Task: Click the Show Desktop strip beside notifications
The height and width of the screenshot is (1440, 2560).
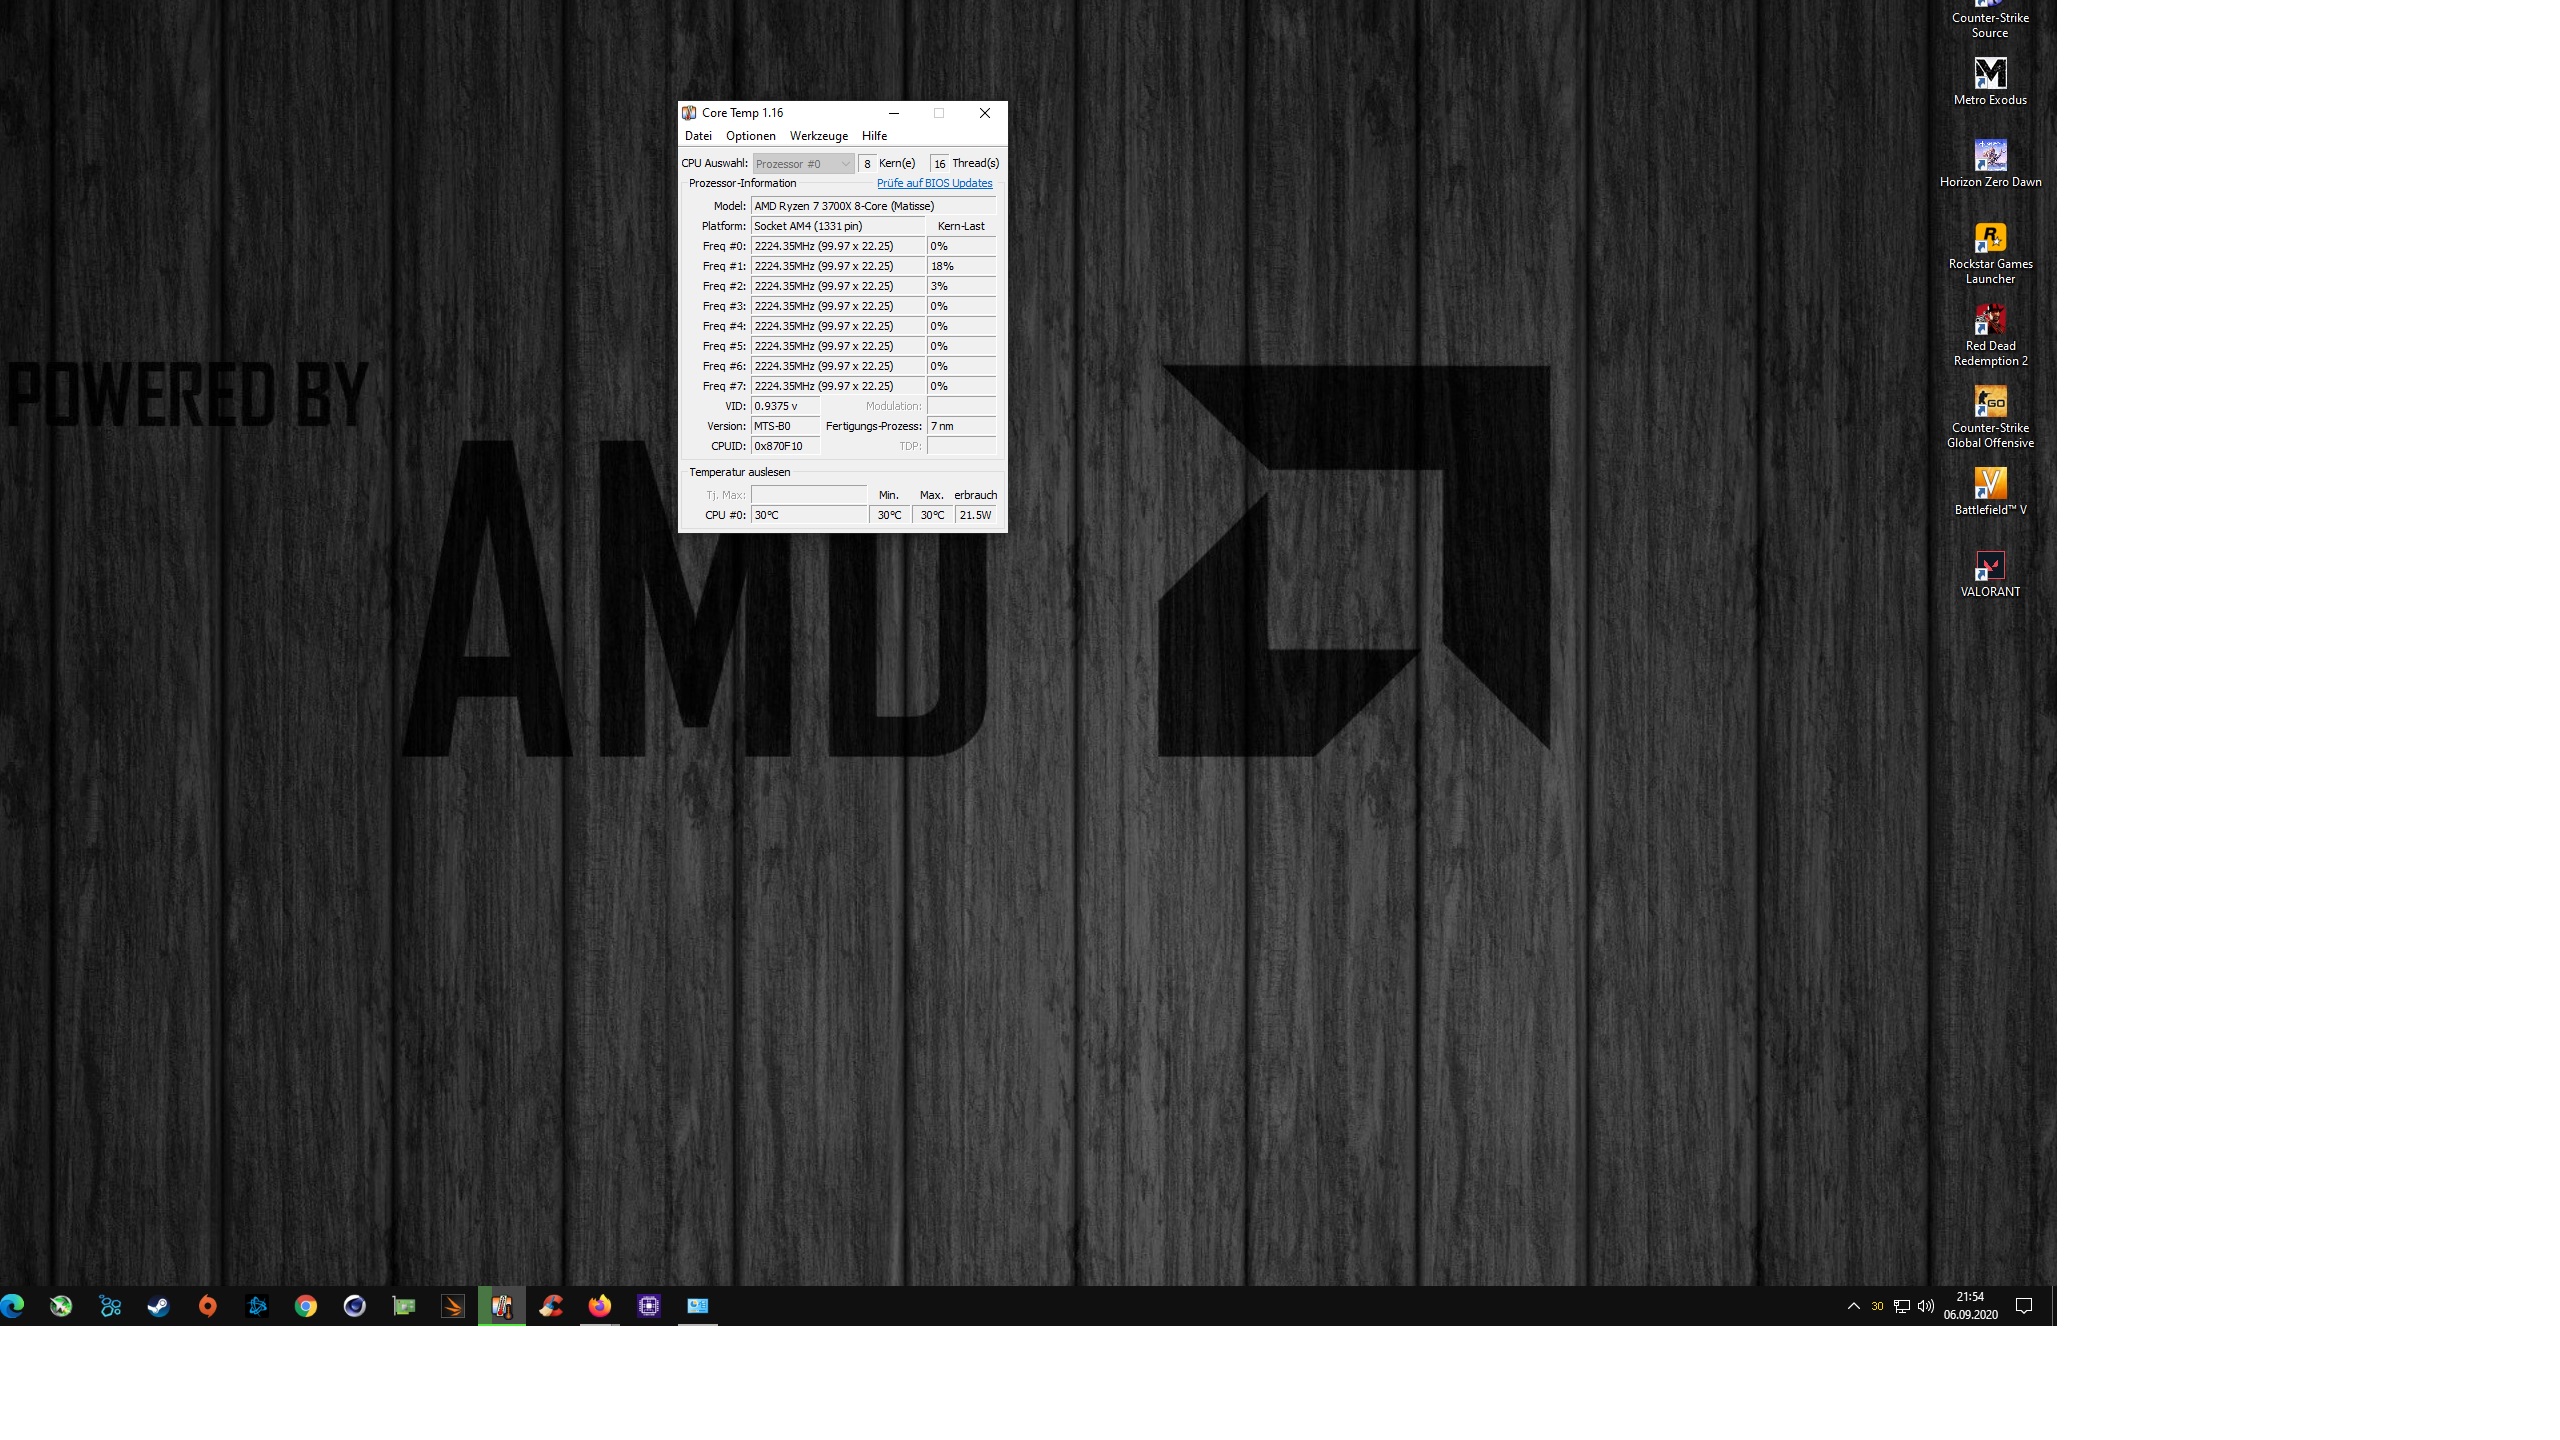Action: (x=2054, y=1306)
